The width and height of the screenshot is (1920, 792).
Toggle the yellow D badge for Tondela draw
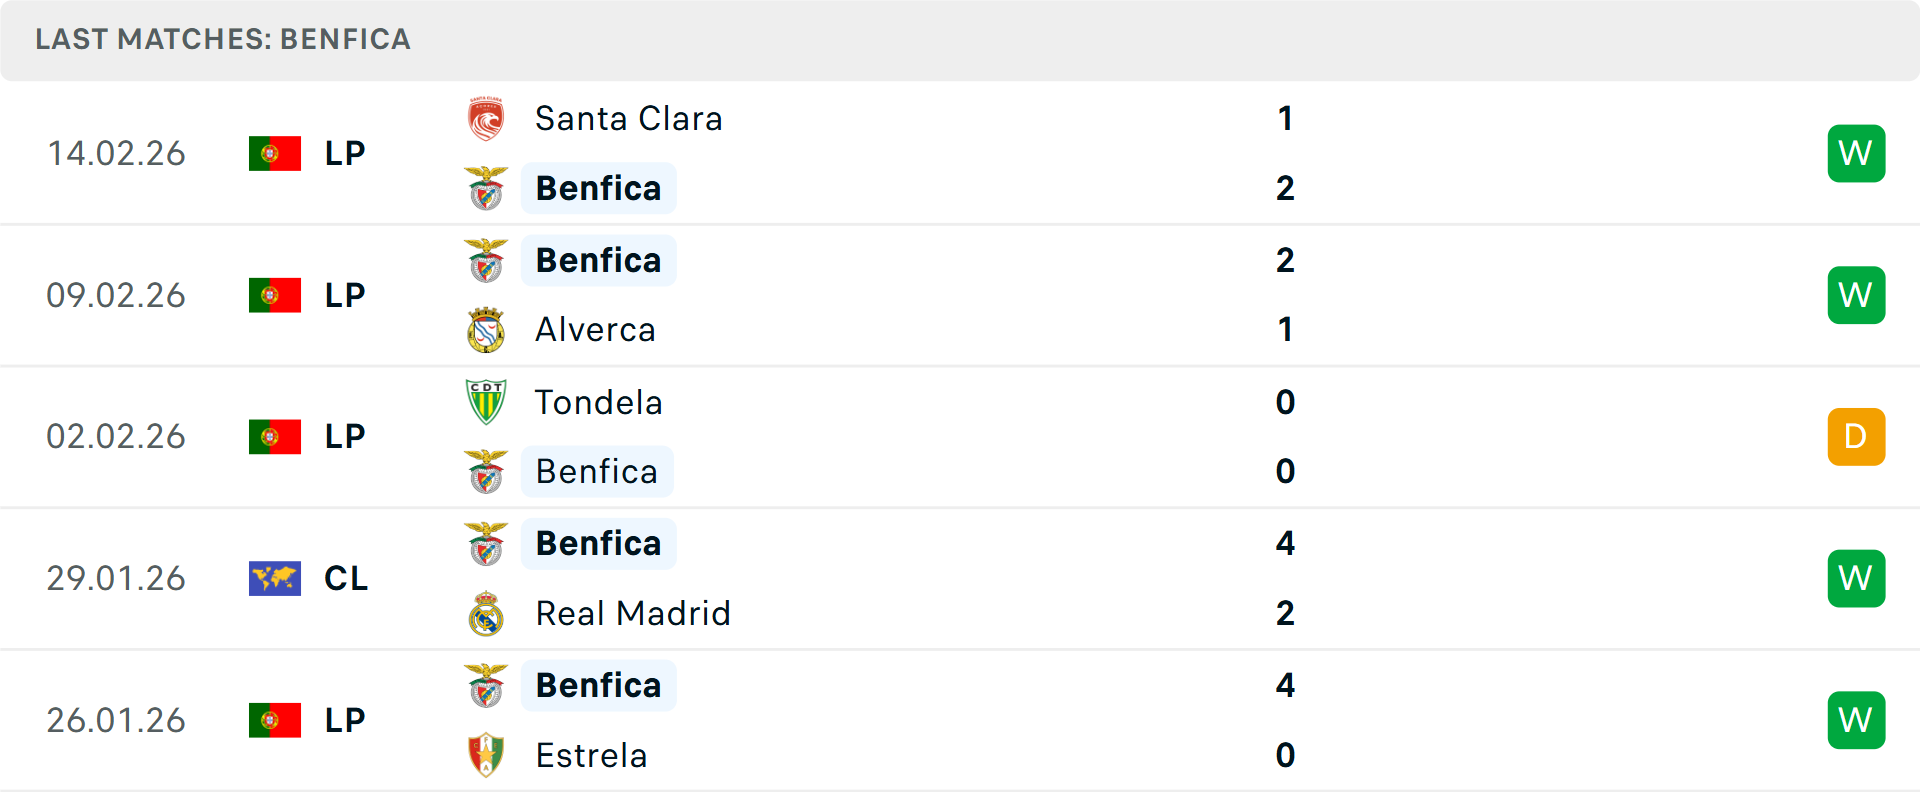click(x=1857, y=437)
